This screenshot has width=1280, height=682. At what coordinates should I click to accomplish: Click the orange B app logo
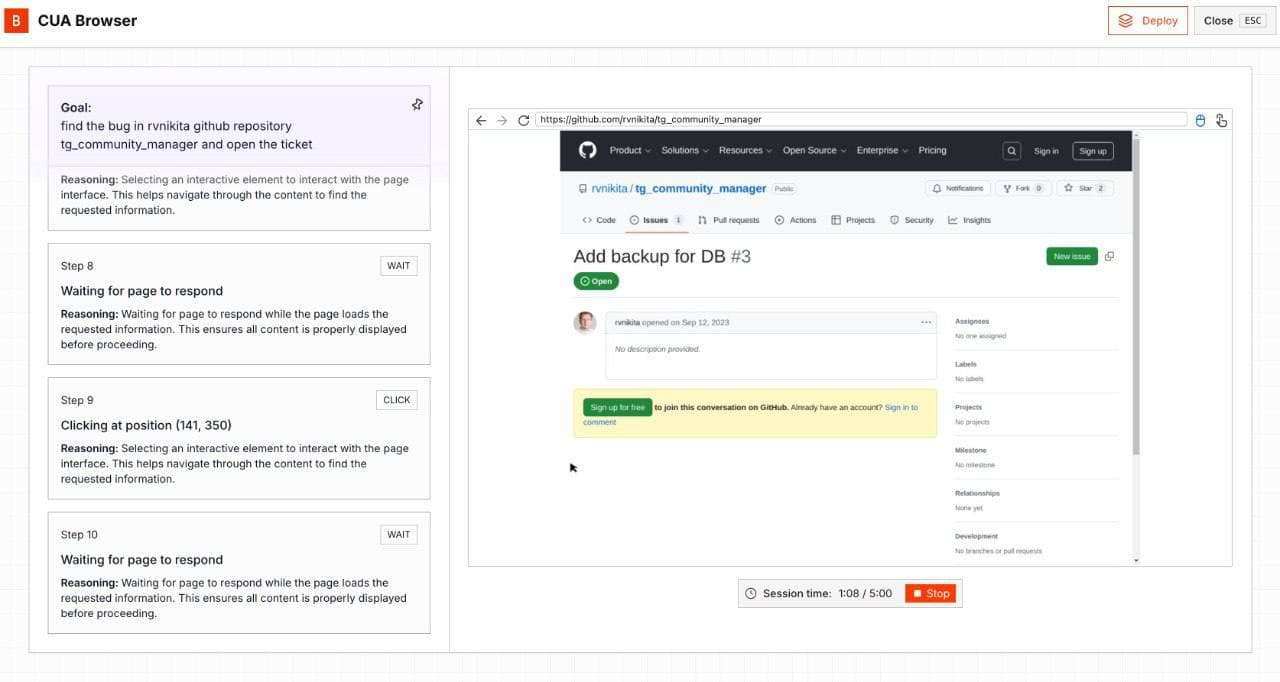coord(16,20)
